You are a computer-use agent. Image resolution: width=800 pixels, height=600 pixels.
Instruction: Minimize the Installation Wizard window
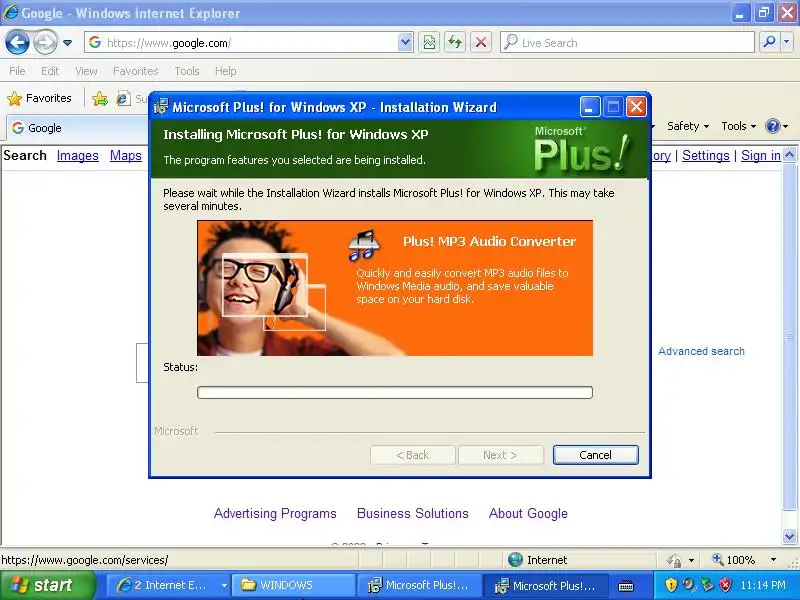pyautogui.click(x=590, y=107)
